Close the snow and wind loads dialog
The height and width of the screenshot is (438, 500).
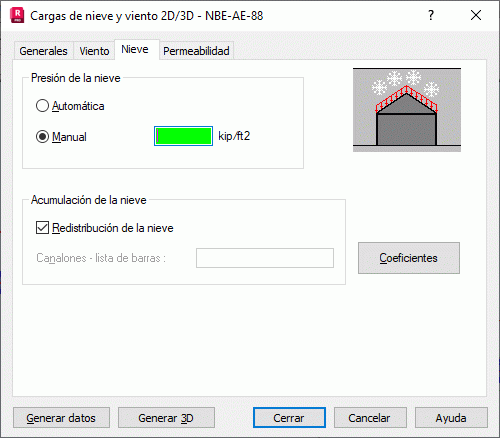point(476,15)
